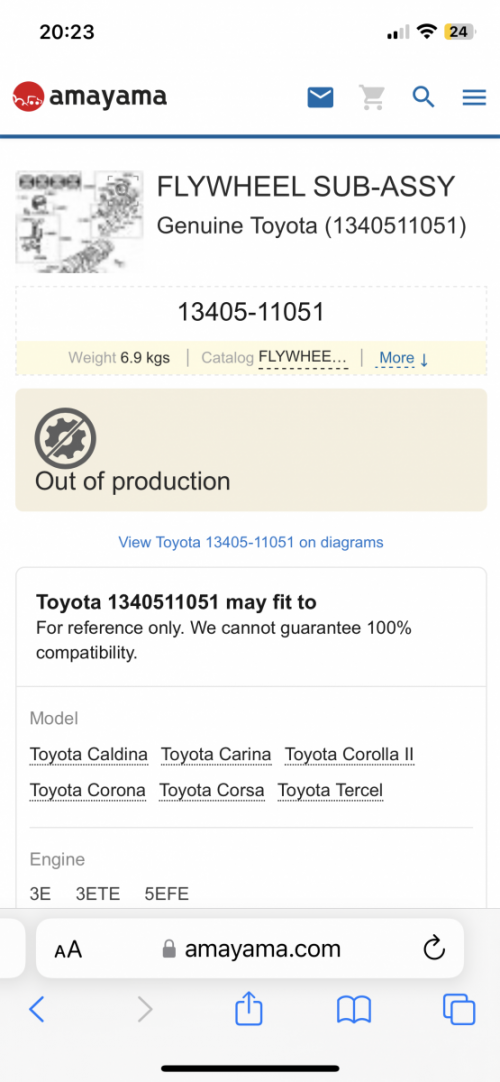This screenshot has width=500, height=1082.
Task: View Toyota 13405-11051 on diagrams
Action: (x=251, y=542)
